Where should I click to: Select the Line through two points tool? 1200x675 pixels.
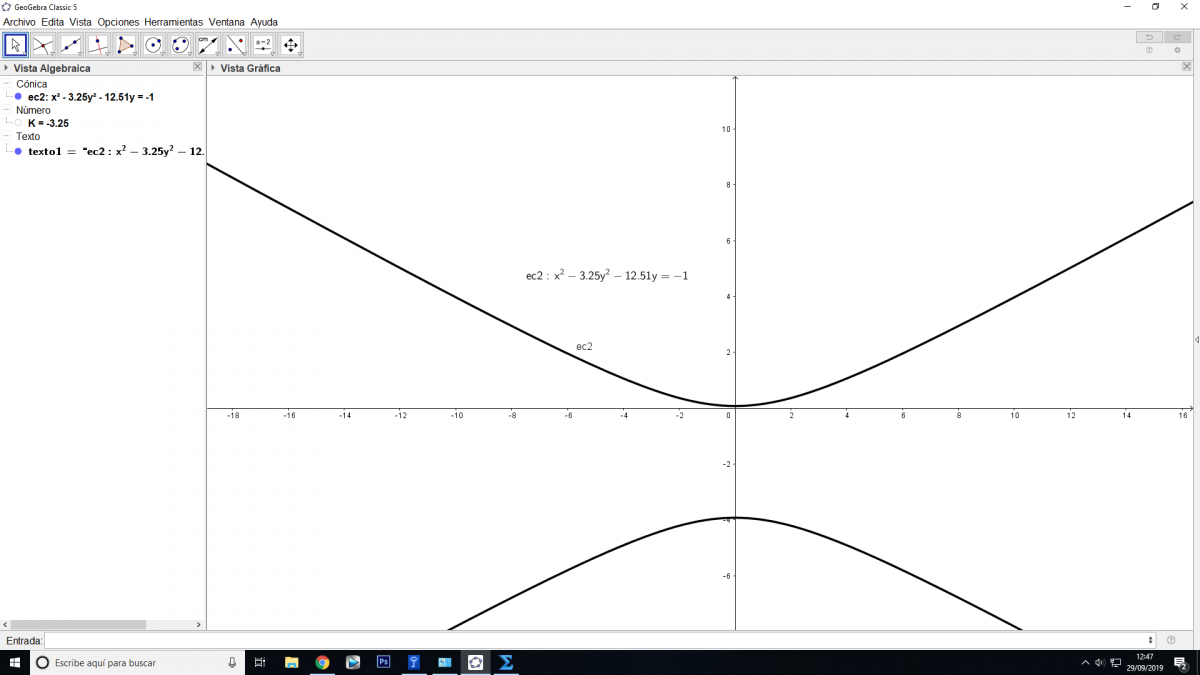(70, 45)
